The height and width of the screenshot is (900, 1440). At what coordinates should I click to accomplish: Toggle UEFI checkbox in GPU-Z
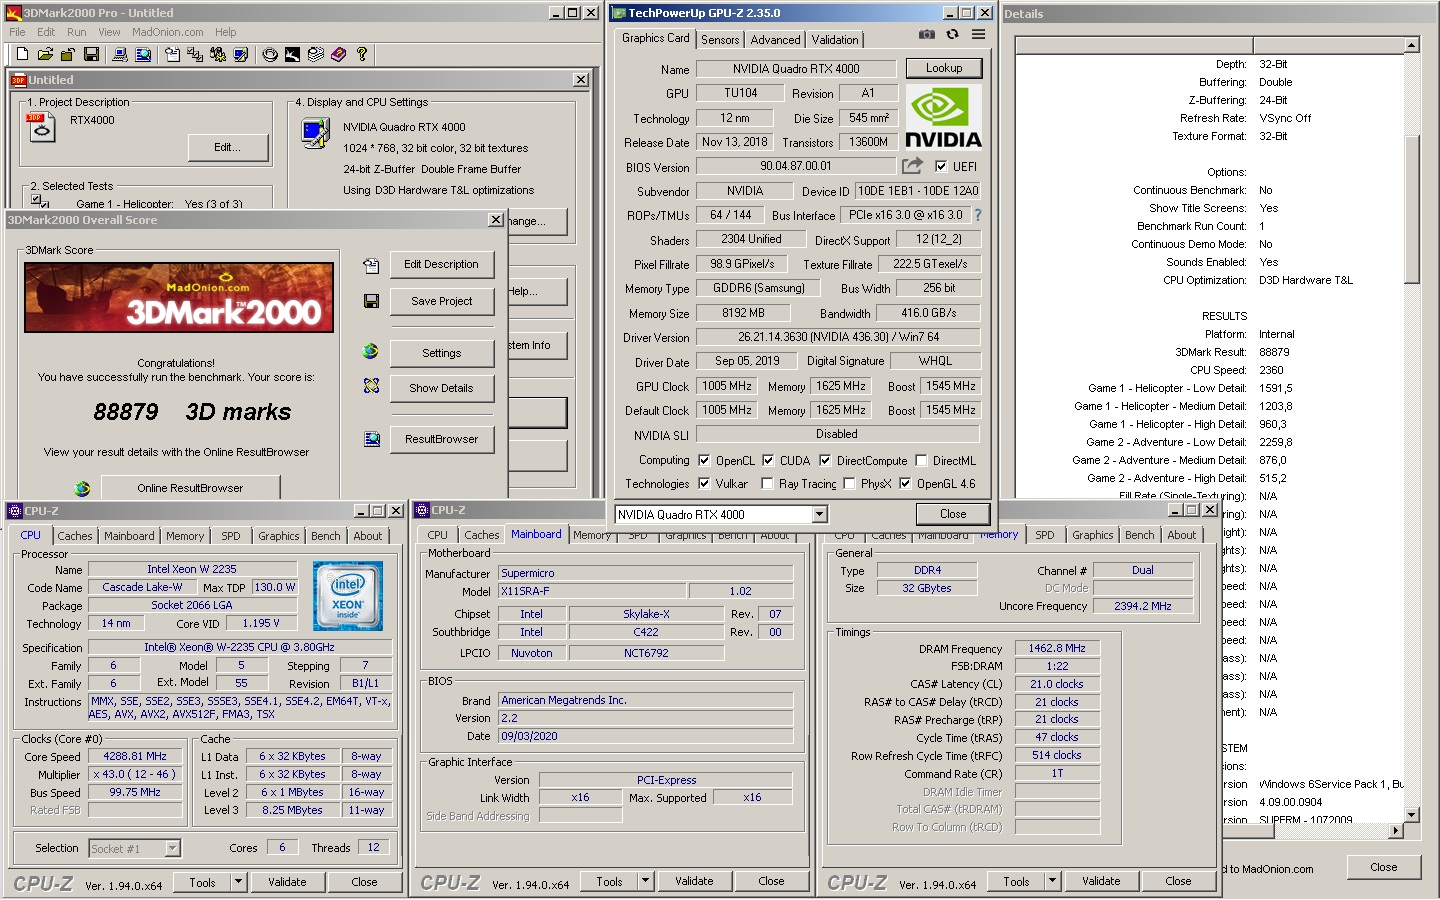941,166
